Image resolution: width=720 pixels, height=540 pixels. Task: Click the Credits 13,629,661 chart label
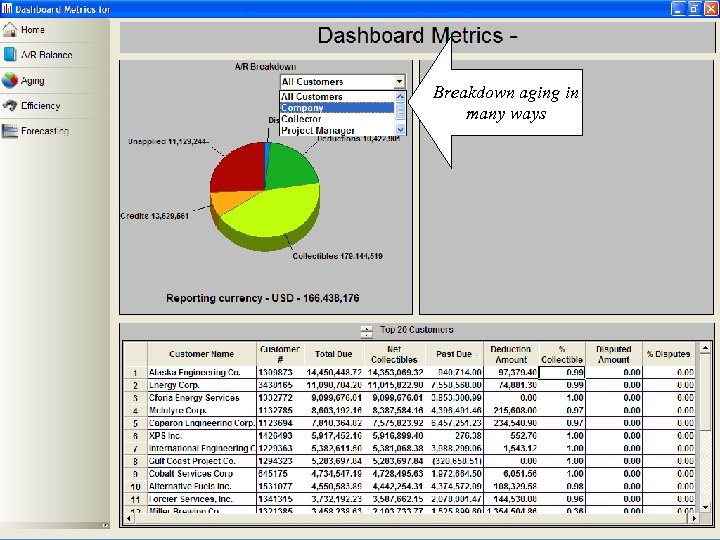[154, 216]
